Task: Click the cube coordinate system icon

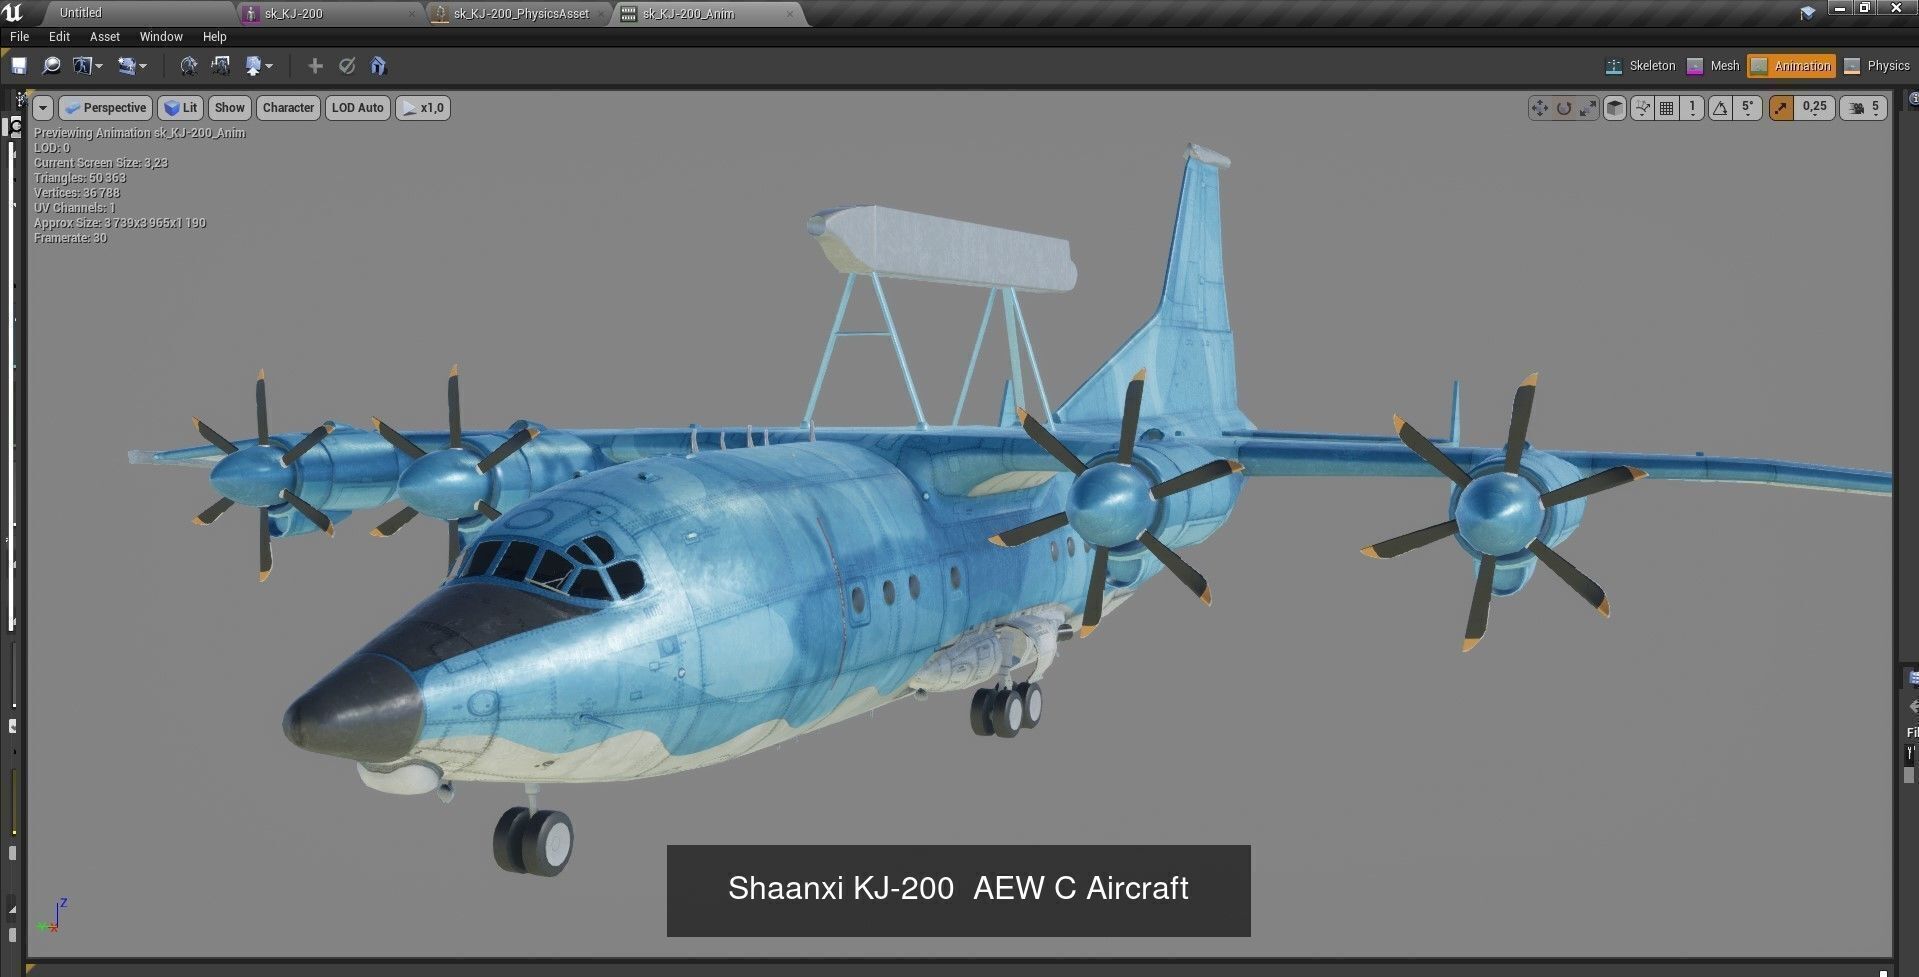Action: click(x=1615, y=108)
